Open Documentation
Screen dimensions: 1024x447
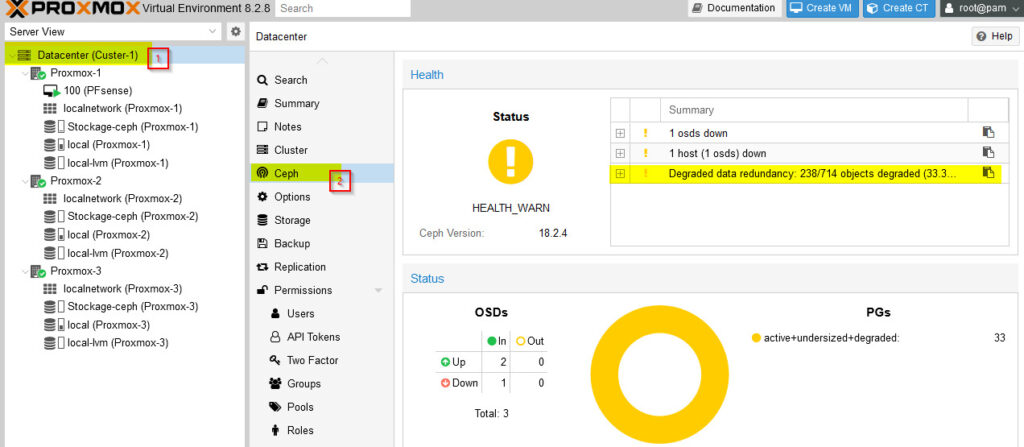[734, 8]
